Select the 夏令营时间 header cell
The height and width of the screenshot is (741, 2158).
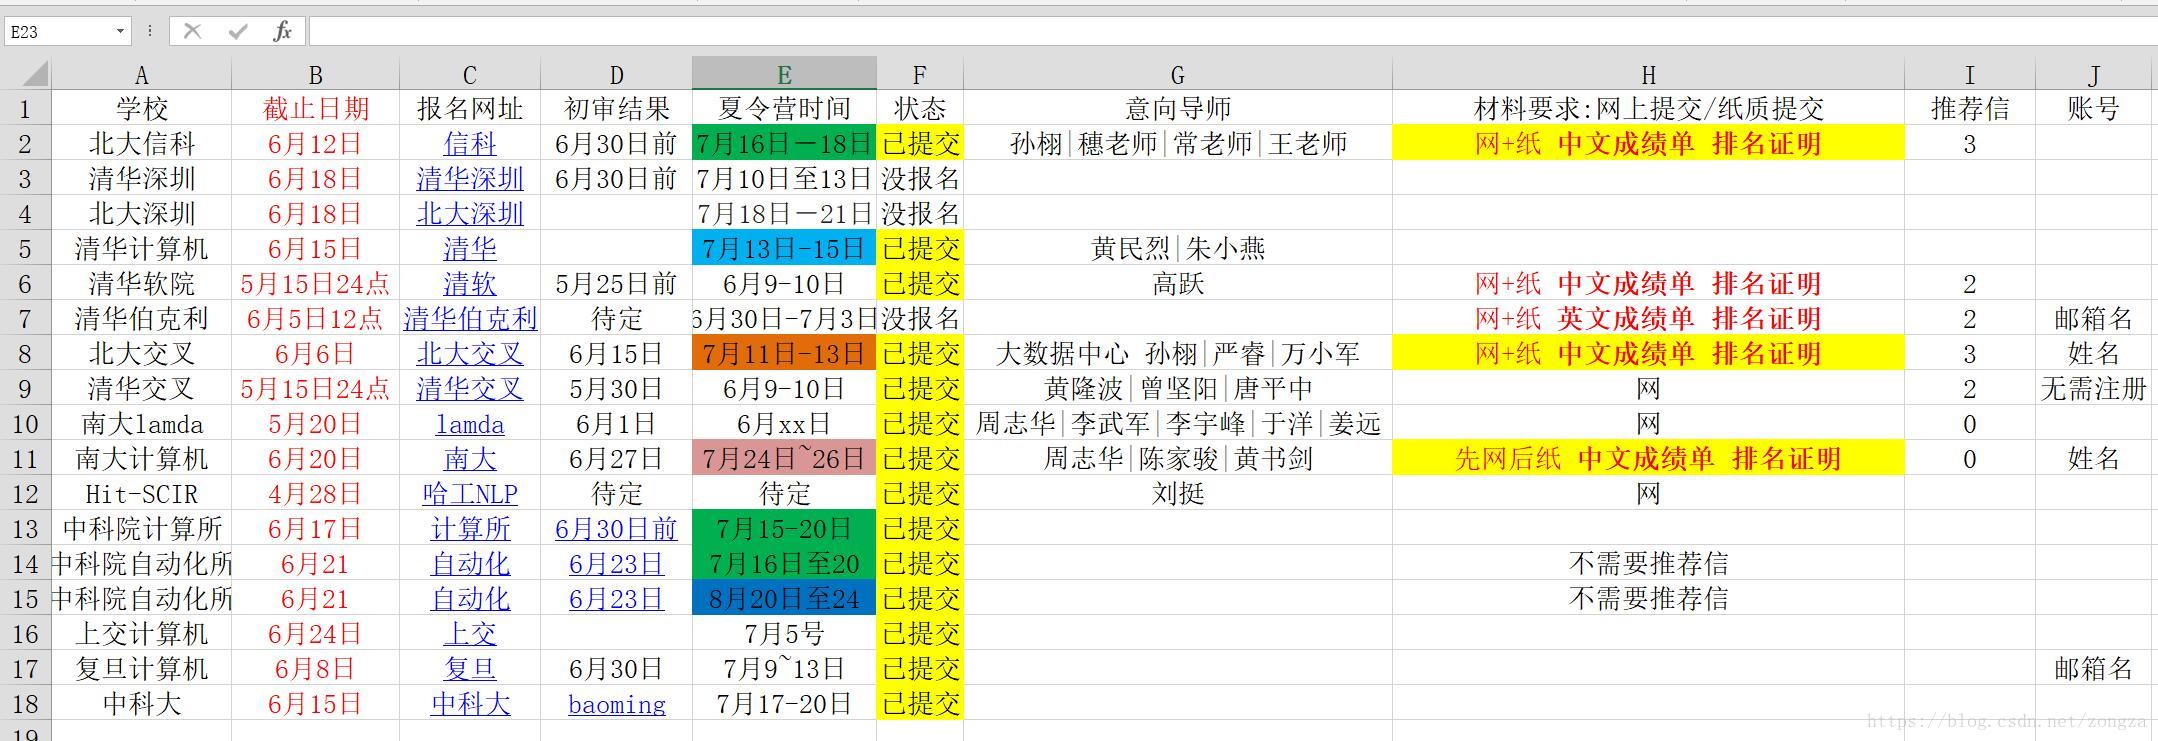(784, 109)
